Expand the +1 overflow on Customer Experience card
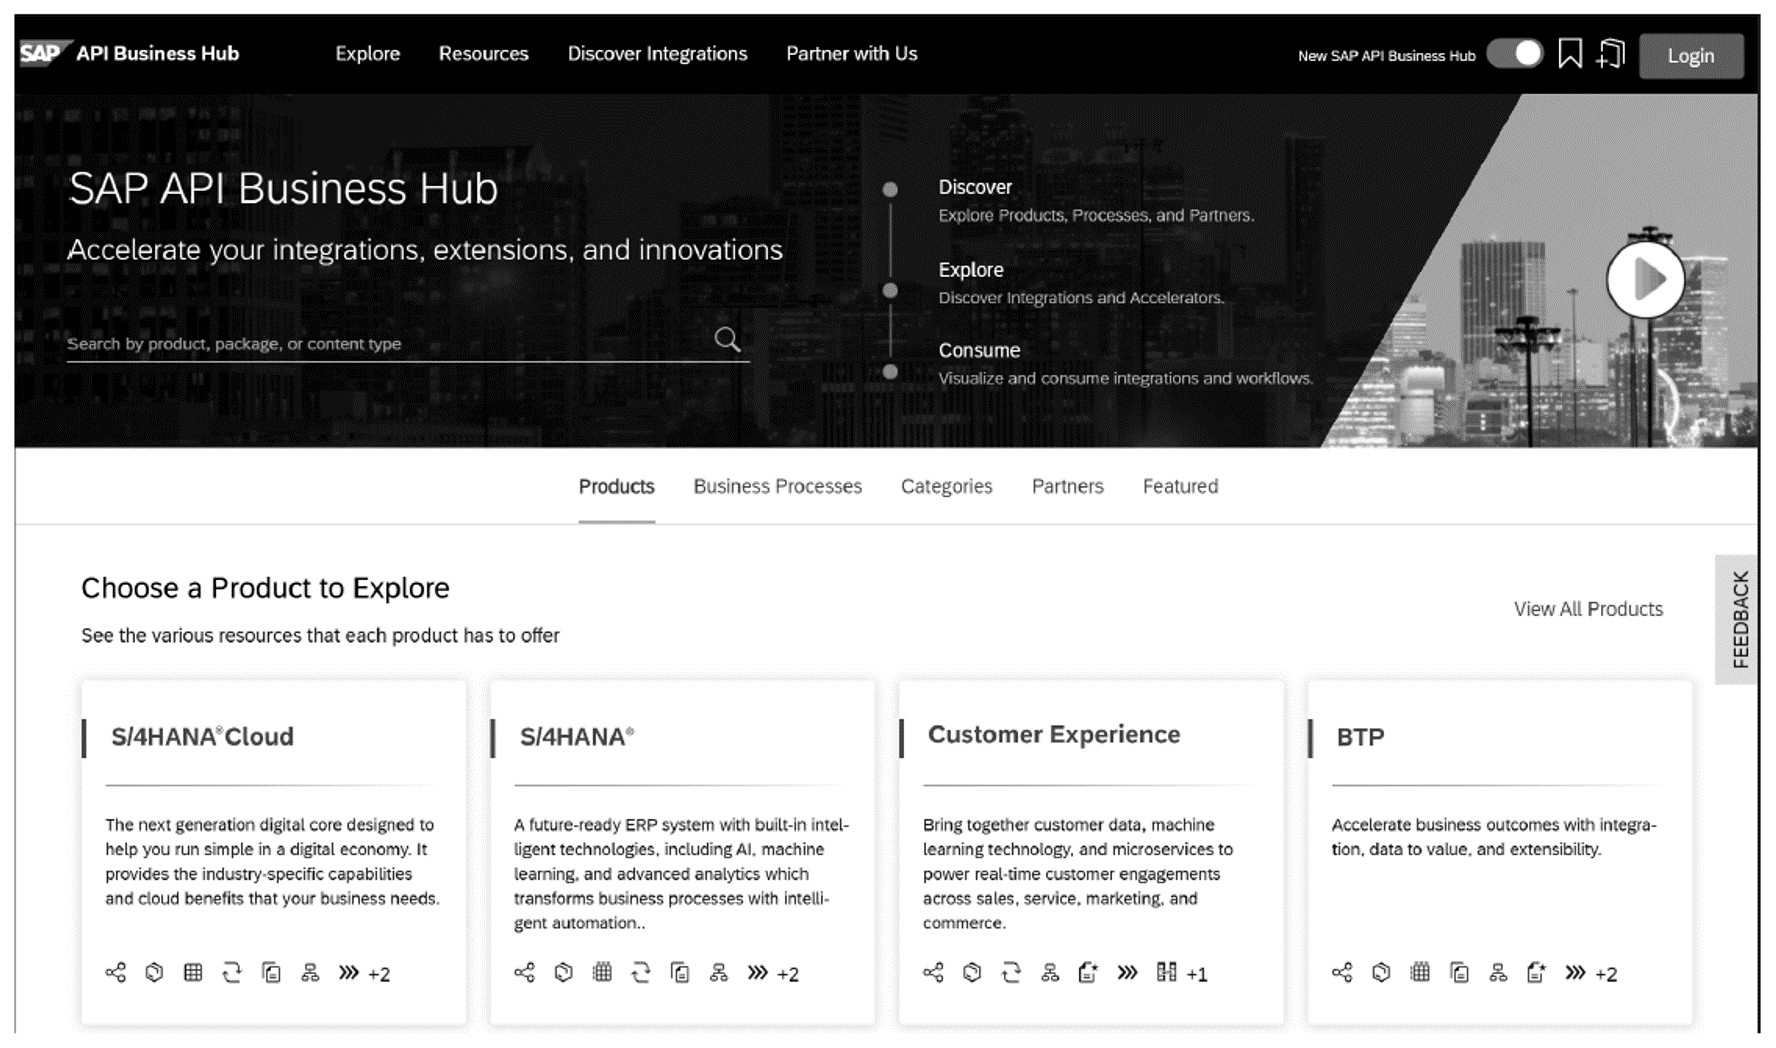 pos(1197,974)
